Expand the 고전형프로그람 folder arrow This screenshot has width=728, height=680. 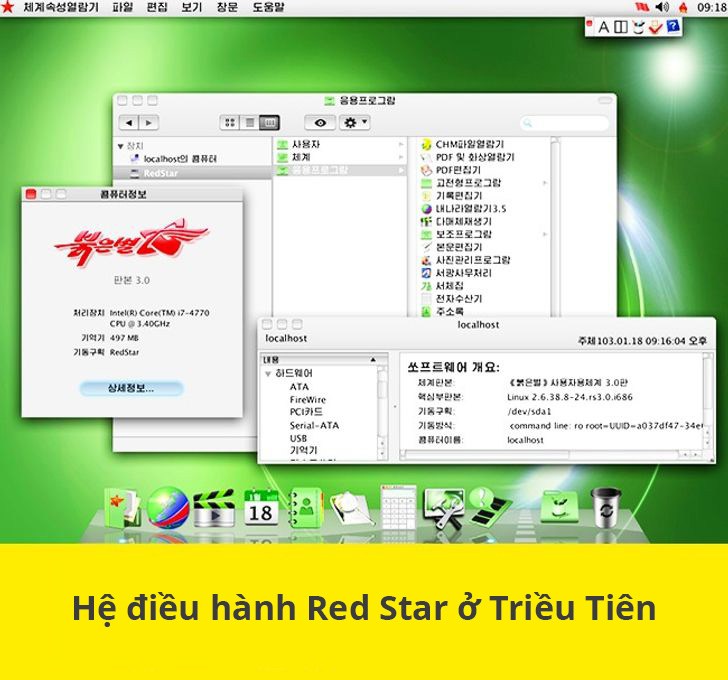coord(545,183)
